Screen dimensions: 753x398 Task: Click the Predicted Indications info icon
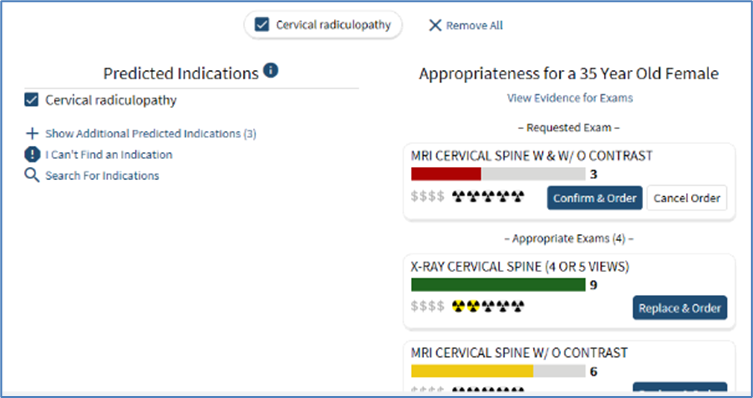(271, 71)
